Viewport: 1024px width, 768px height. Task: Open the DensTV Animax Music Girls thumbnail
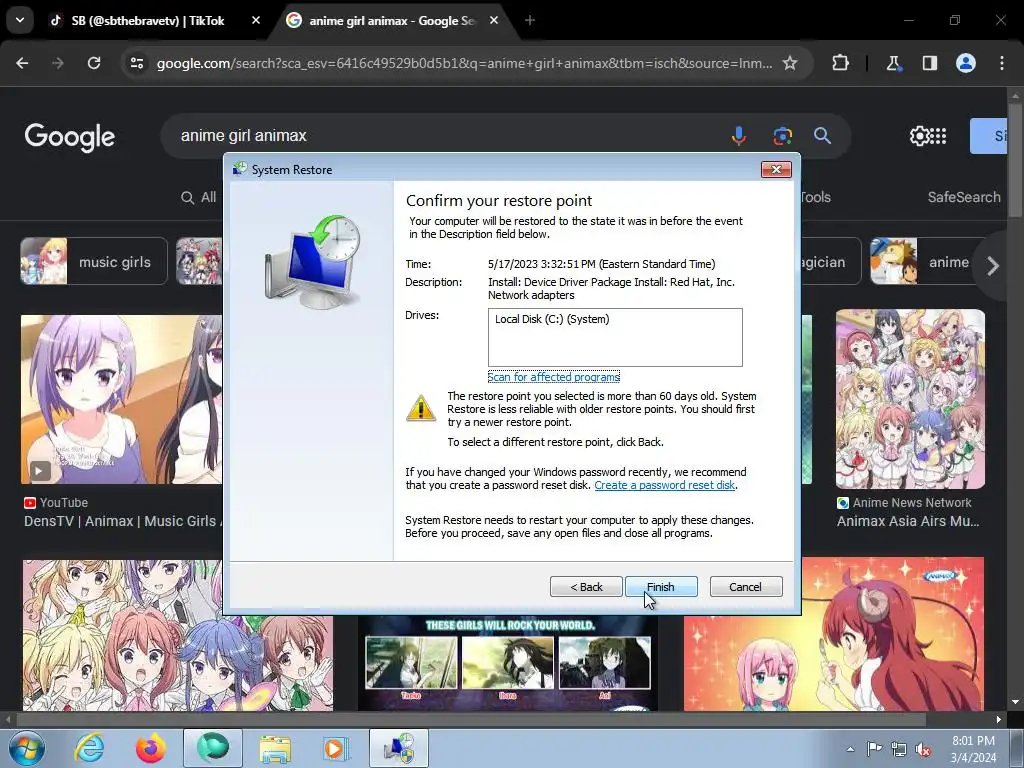tap(121, 400)
